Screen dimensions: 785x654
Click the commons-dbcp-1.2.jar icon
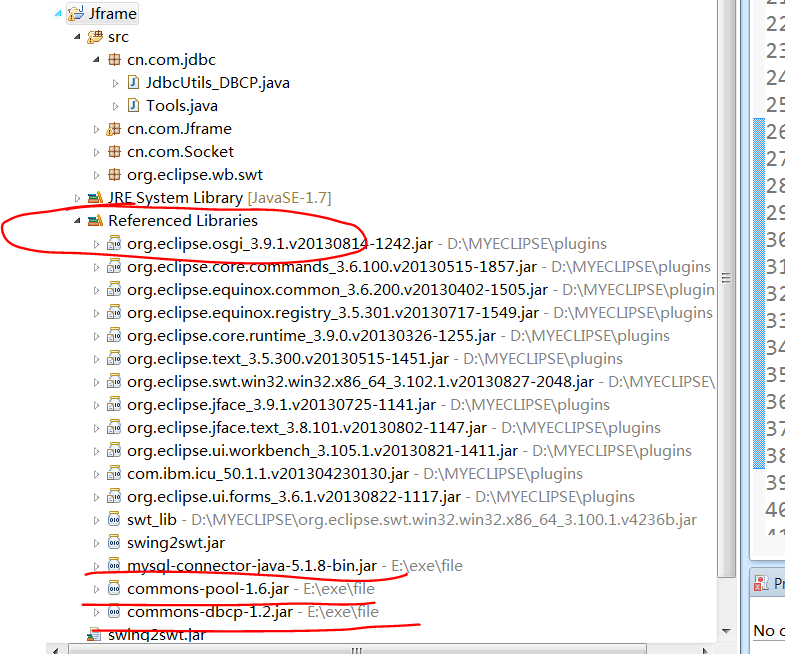click(114, 612)
